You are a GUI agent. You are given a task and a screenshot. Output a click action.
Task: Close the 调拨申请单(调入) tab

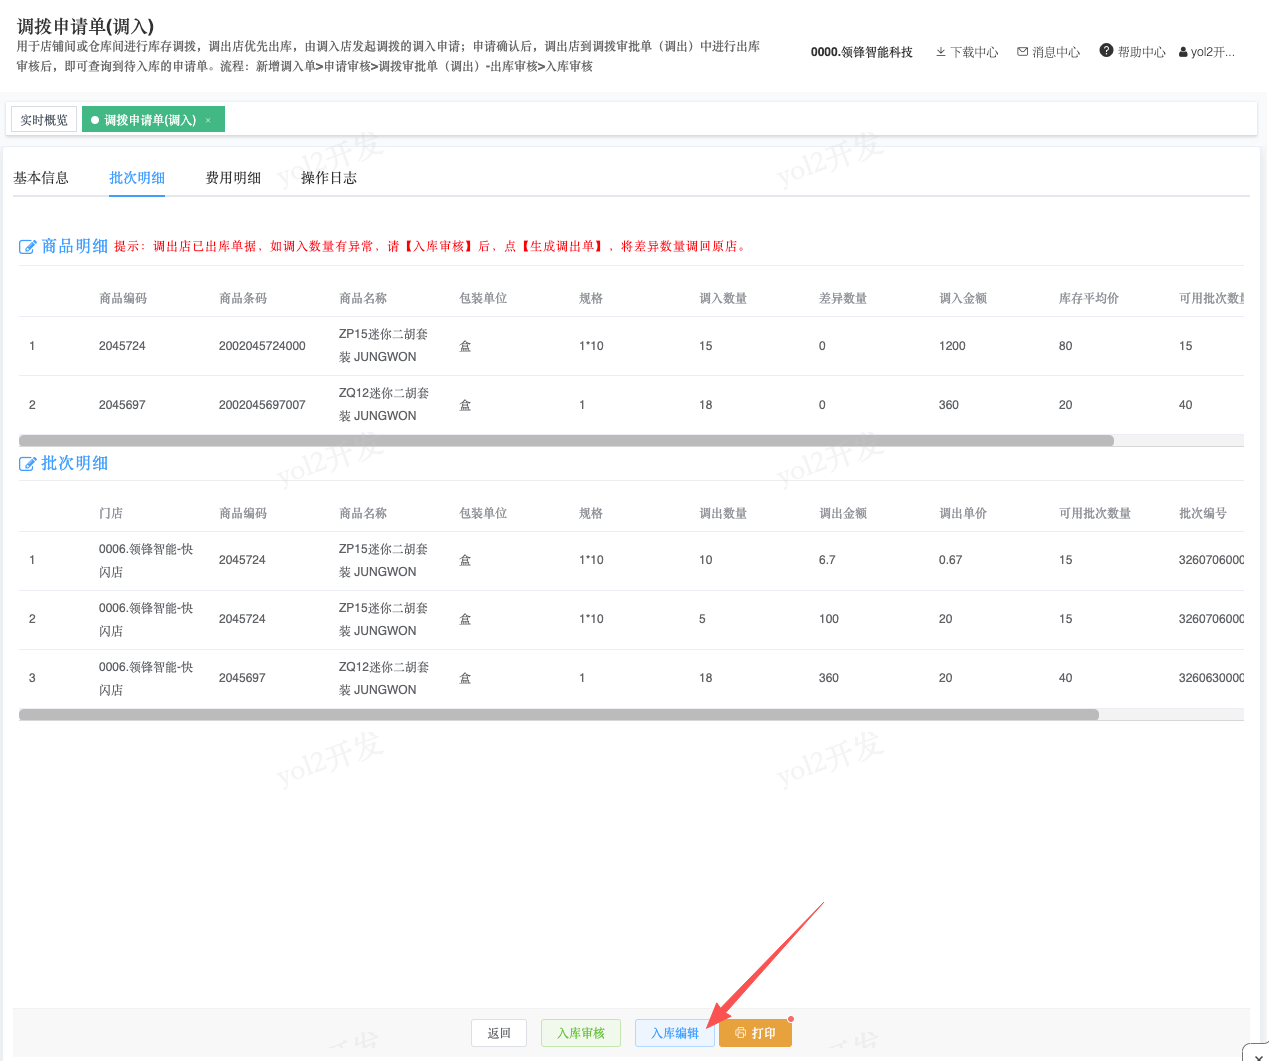point(208,120)
